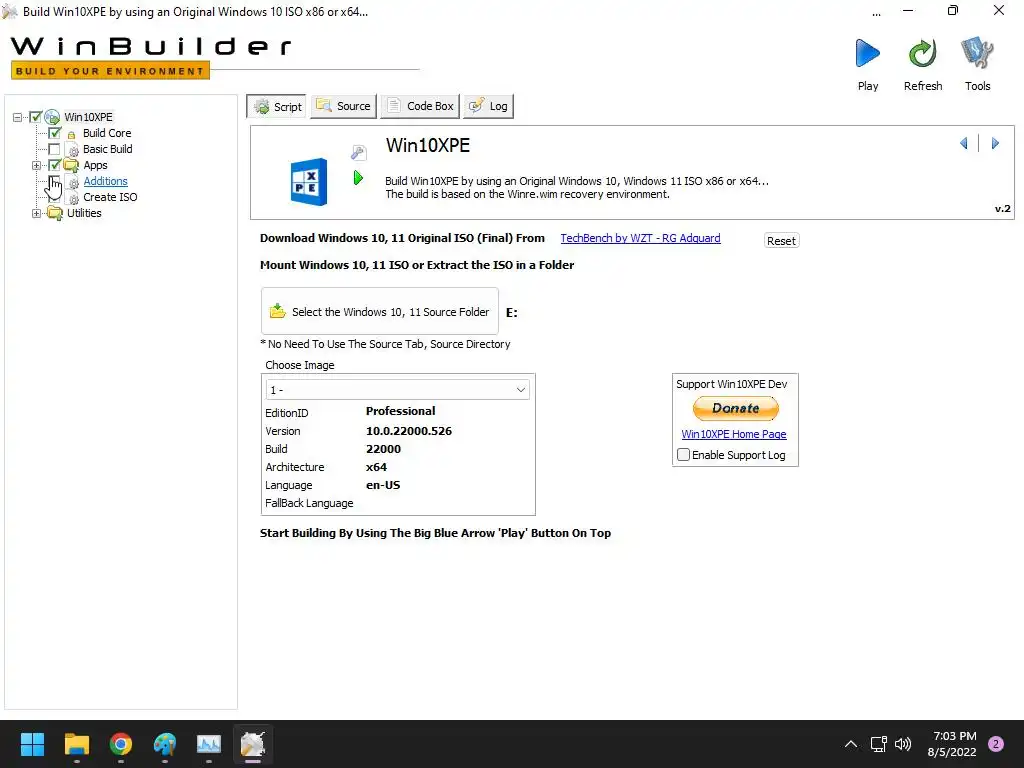1024x768 pixels.
Task: Select the Basic Build tree label
Action: 107,149
